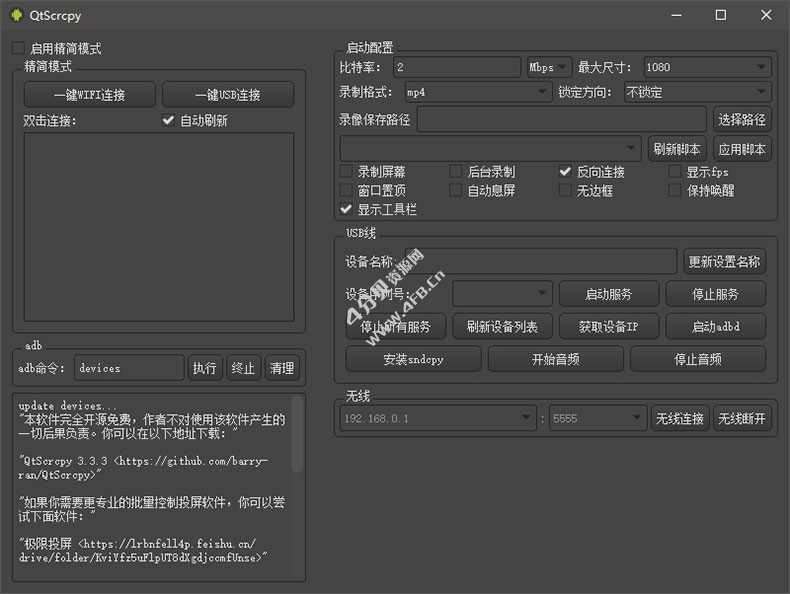Click the 刷新脚本 button

click(677, 149)
